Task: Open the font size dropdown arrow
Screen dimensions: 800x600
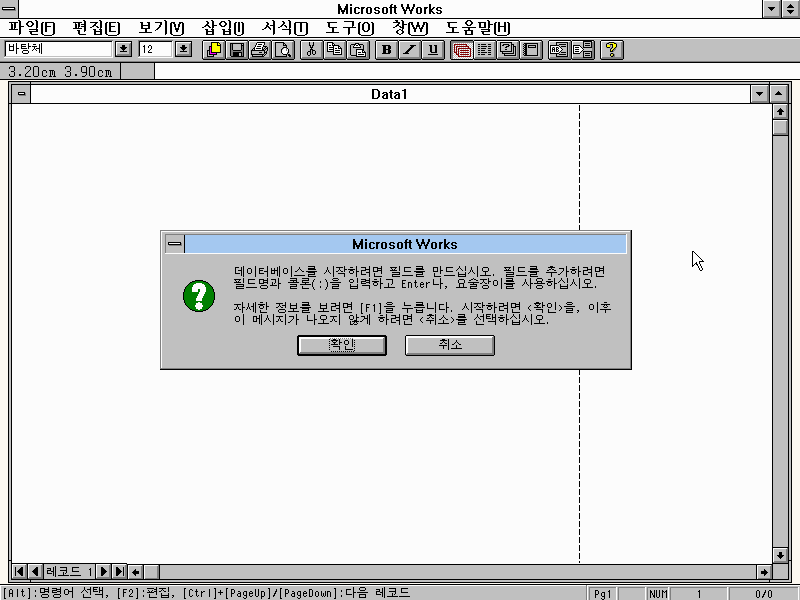Action: click(184, 49)
